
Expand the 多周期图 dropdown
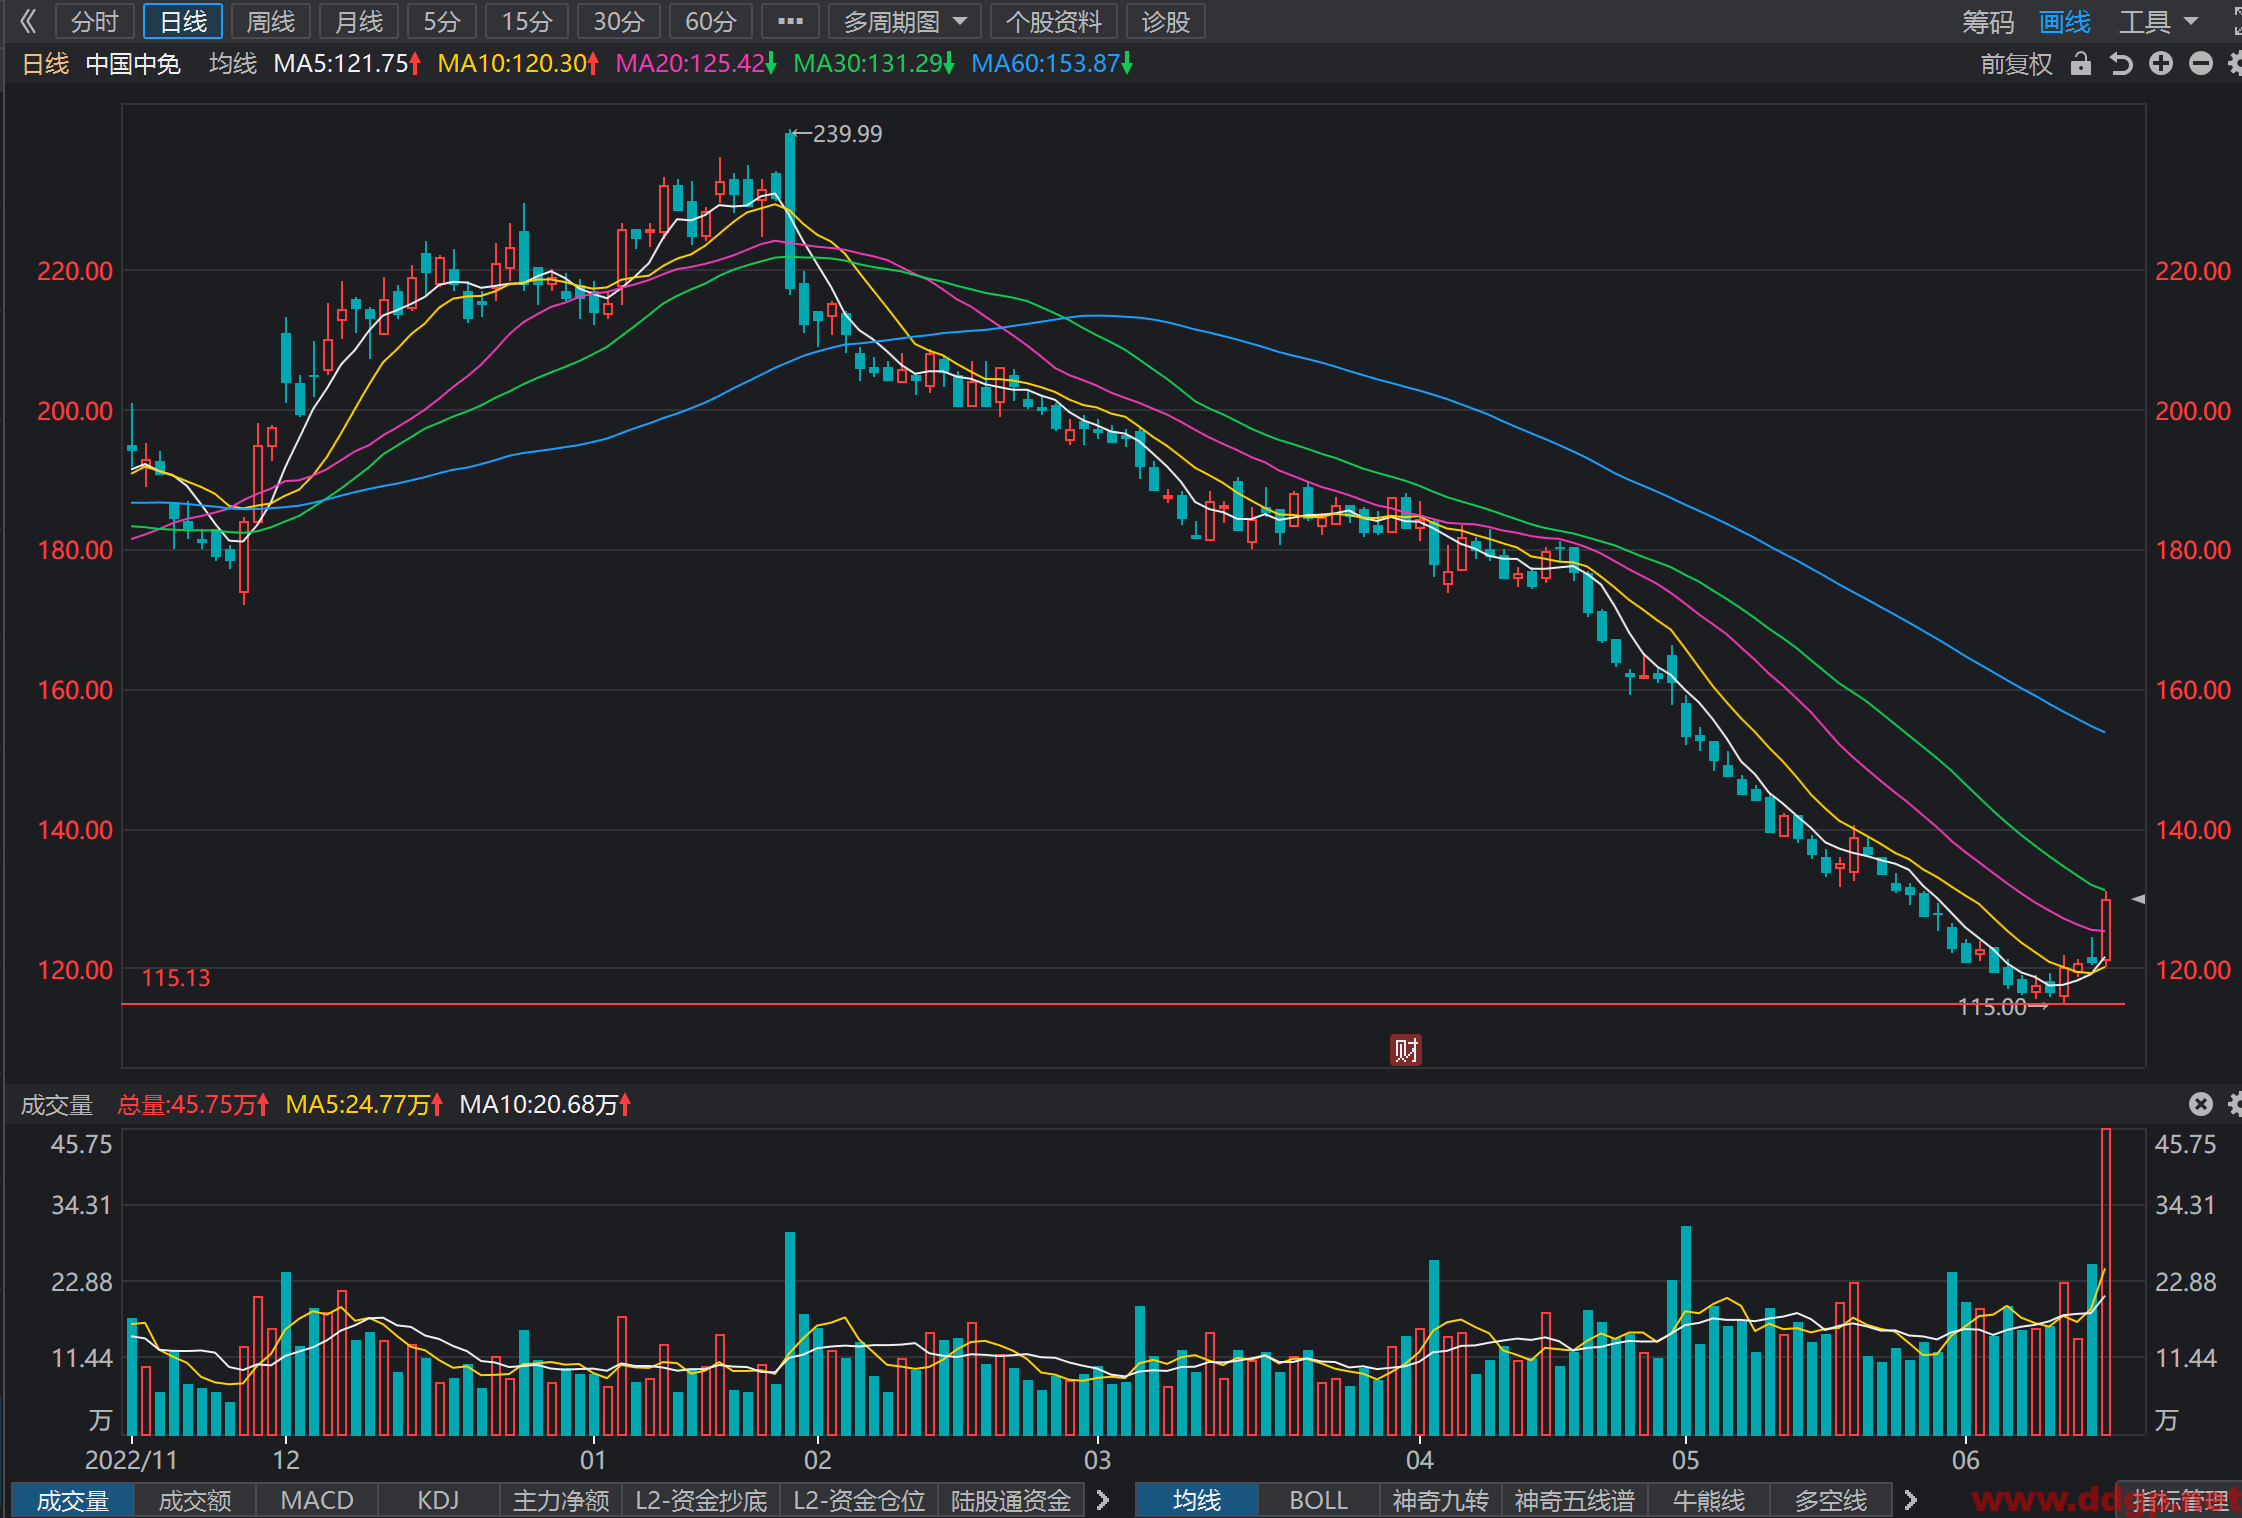(905, 21)
